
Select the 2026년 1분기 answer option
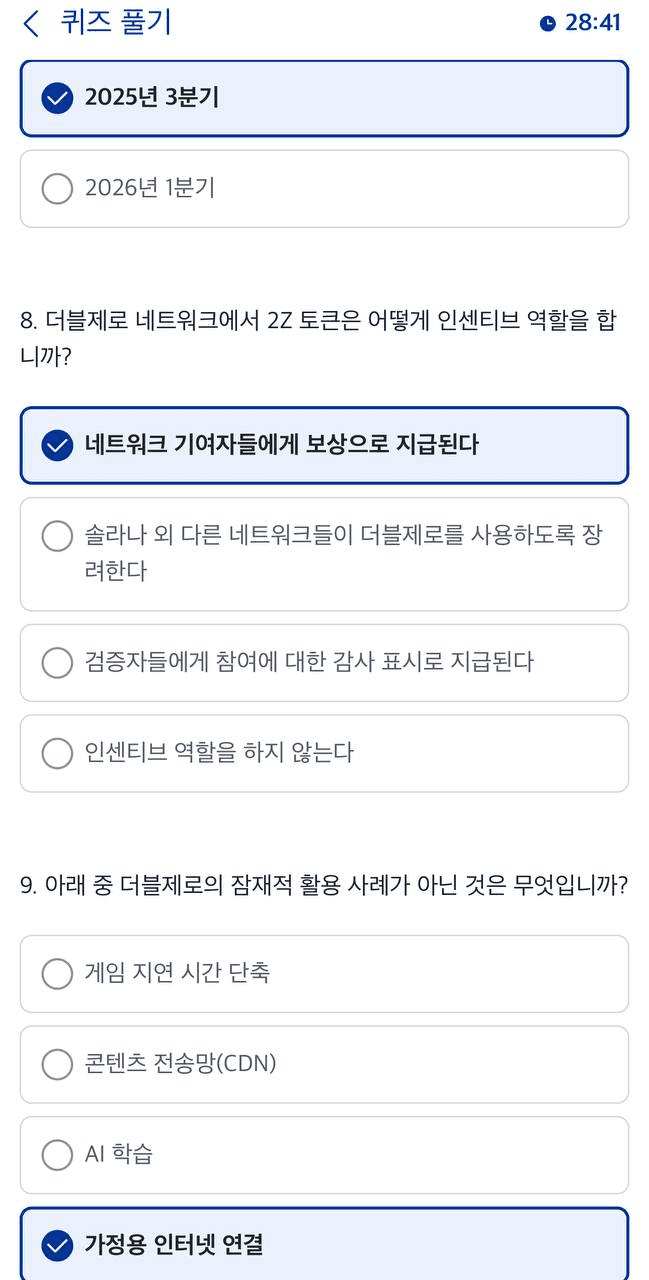tap(324, 188)
